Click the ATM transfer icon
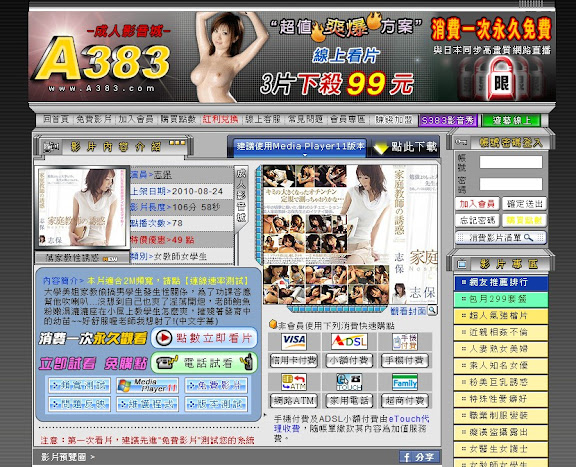This screenshot has height=467, width=576. [x=294, y=382]
